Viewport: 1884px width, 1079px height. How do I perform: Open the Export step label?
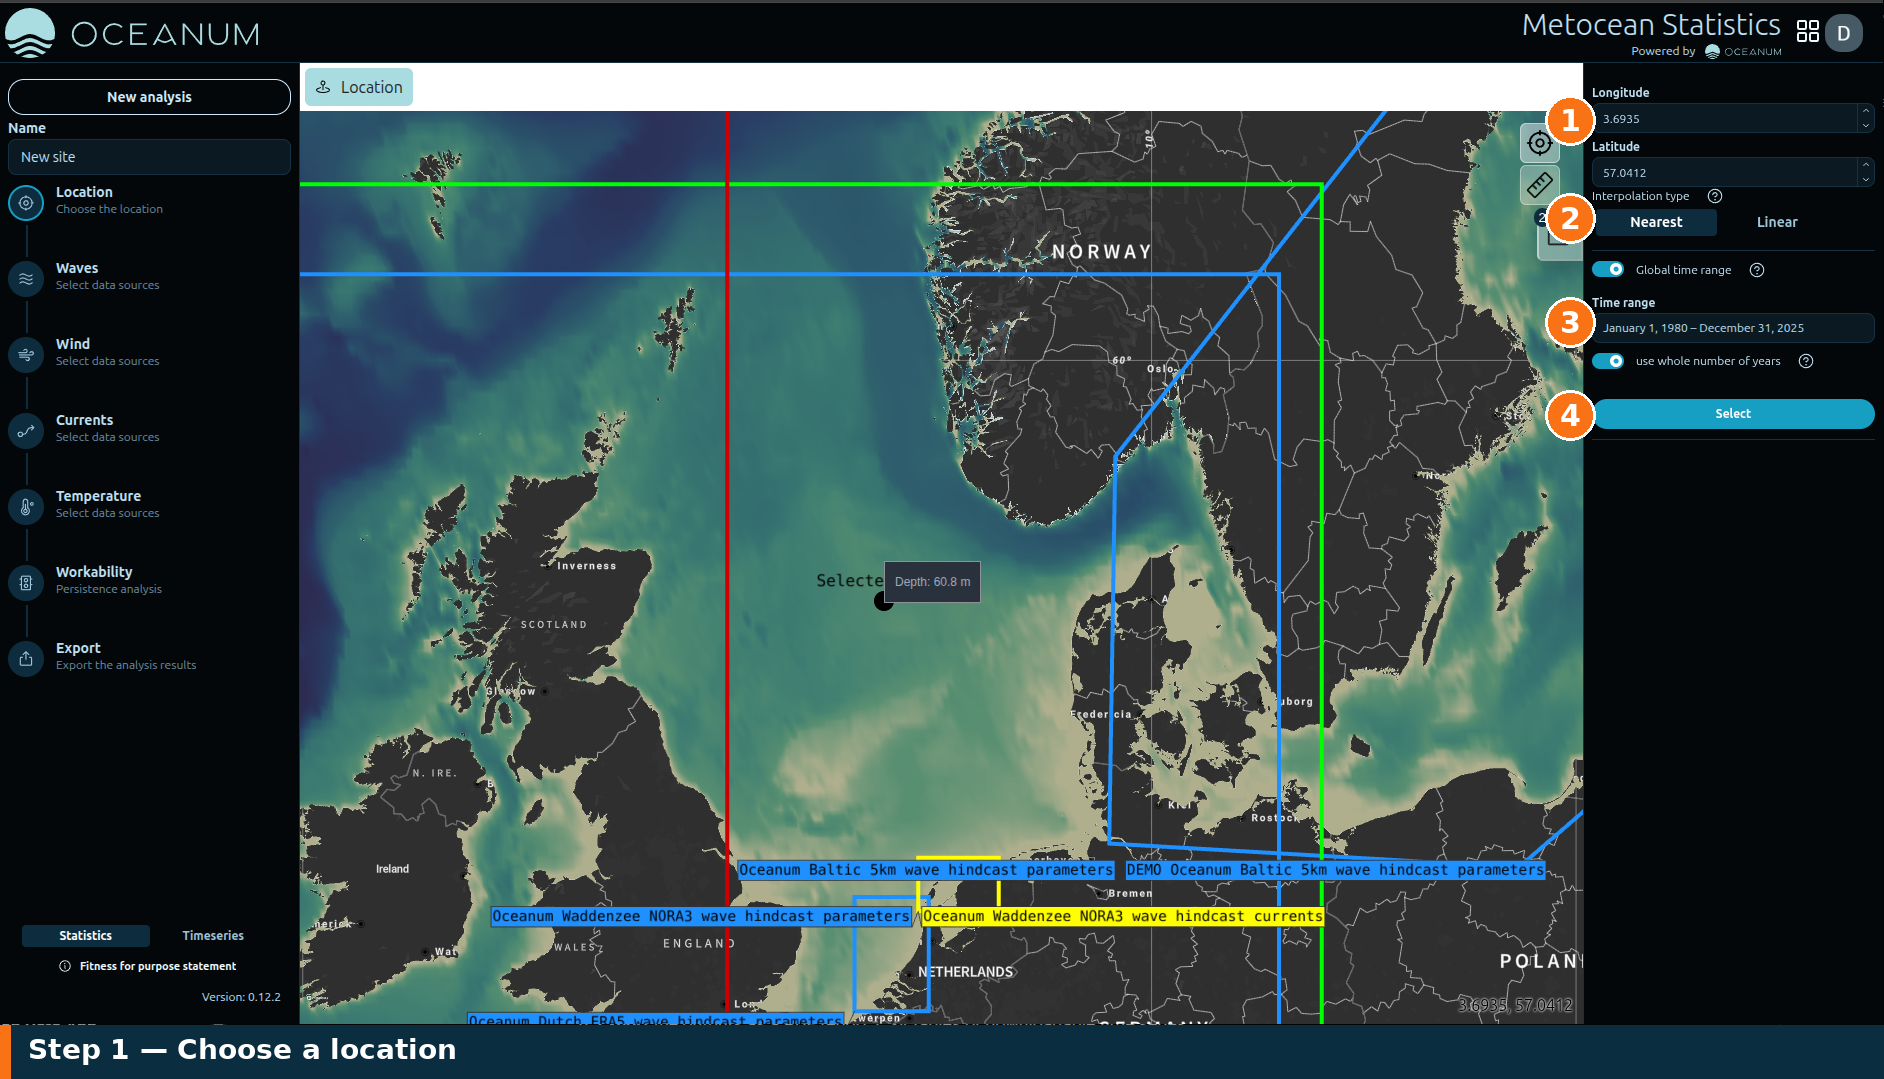[78, 648]
